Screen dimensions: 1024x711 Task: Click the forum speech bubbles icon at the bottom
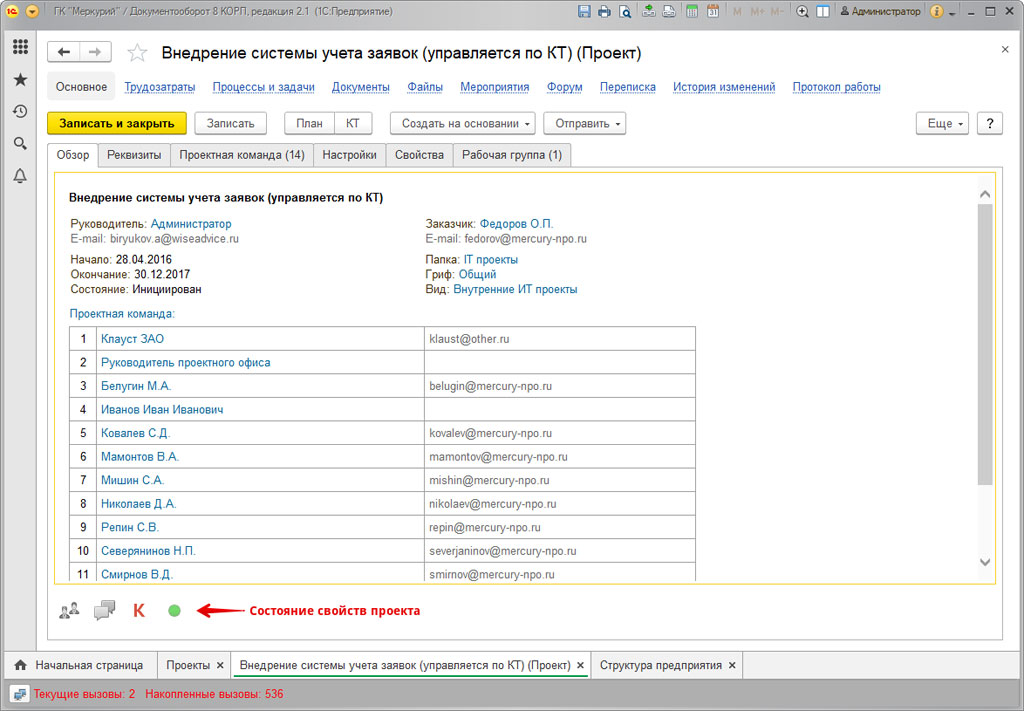pos(104,610)
